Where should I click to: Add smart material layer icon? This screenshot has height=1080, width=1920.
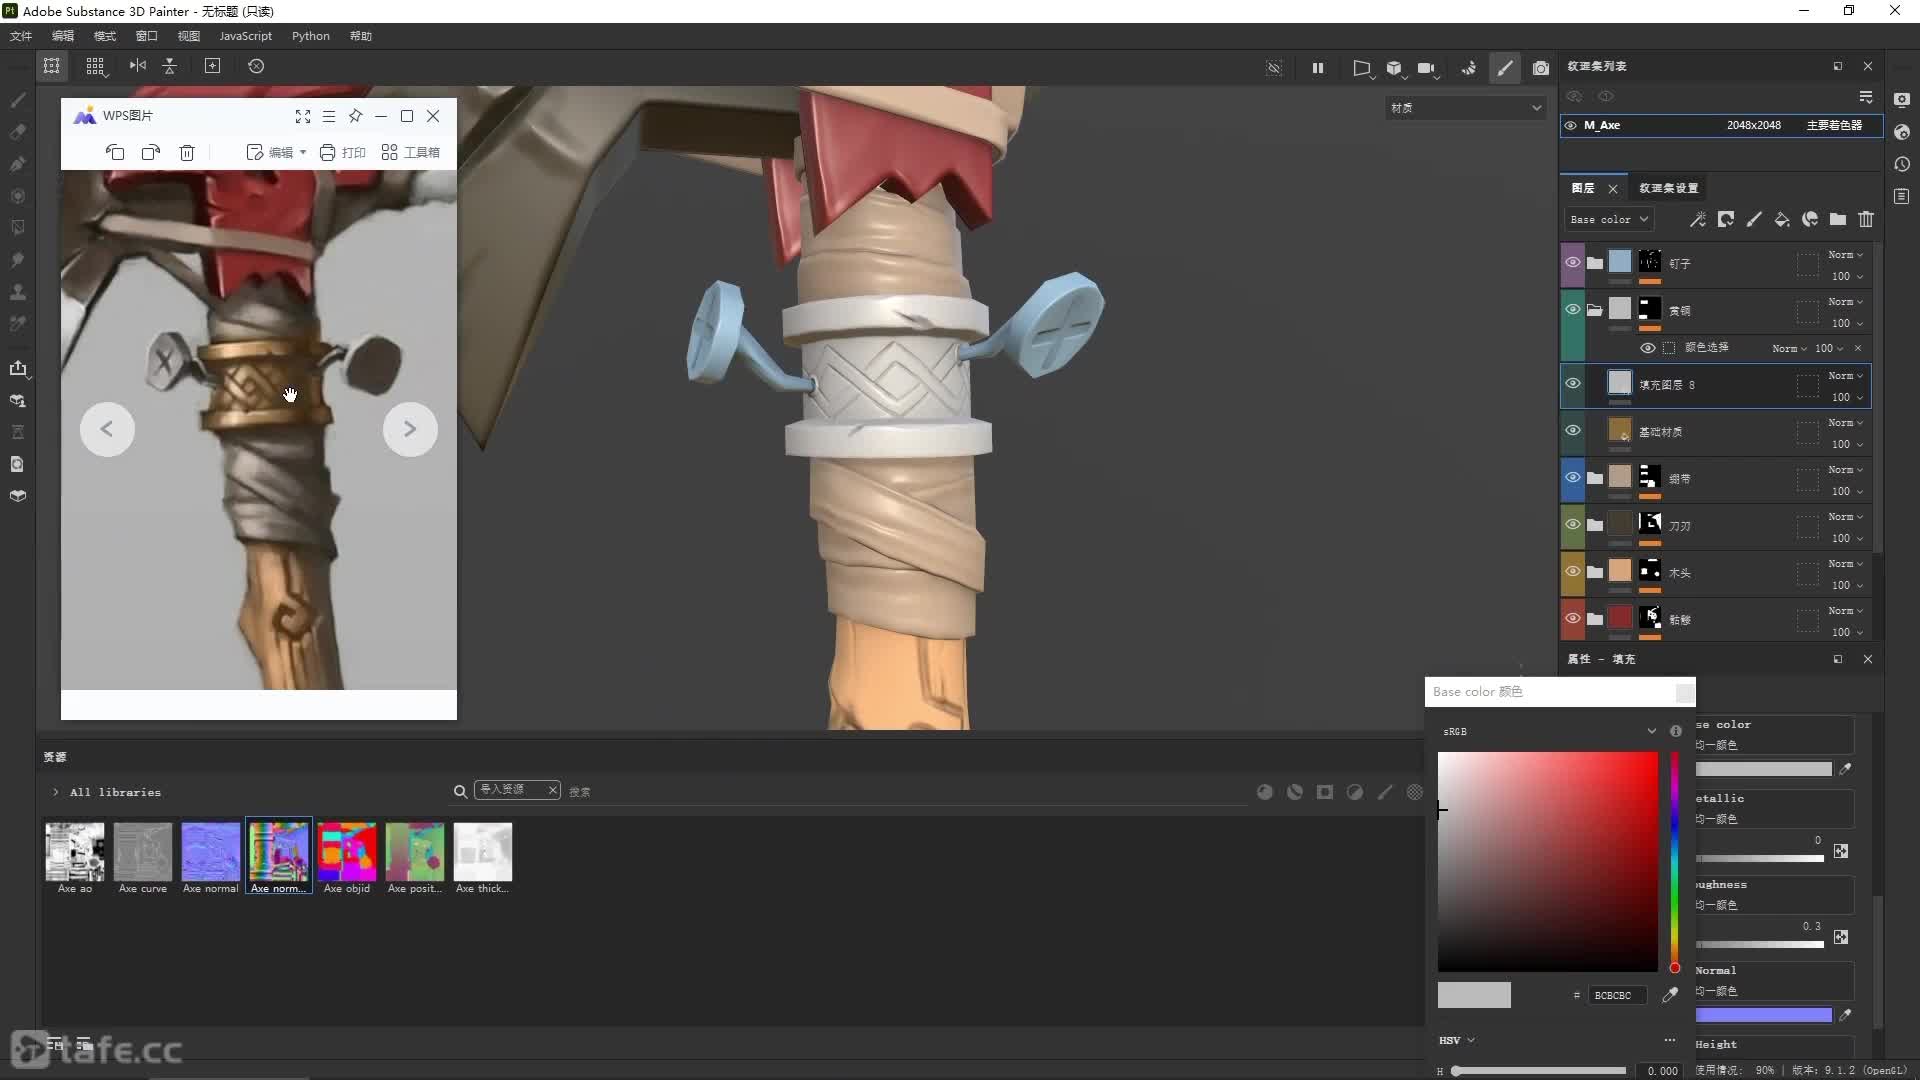(1810, 219)
